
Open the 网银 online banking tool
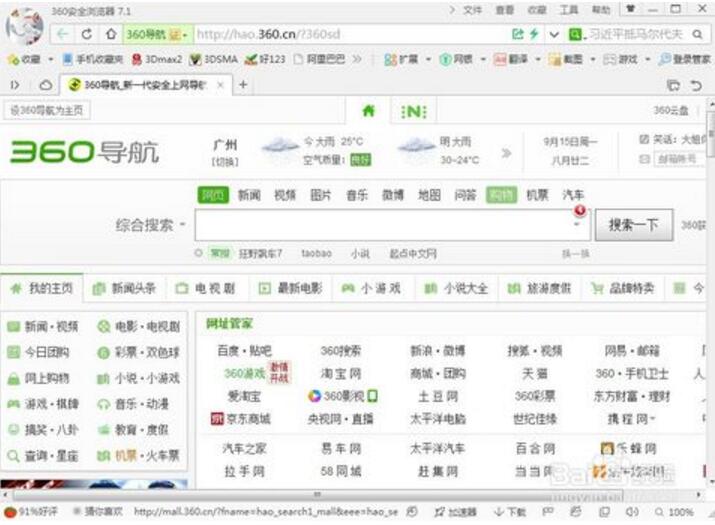coord(456,59)
